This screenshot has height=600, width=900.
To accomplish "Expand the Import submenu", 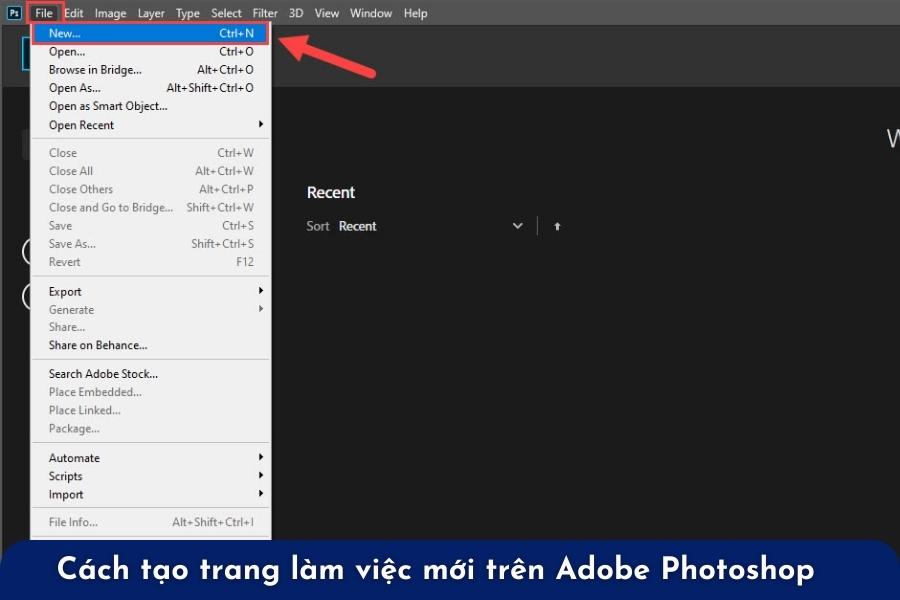I will click(x=65, y=494).
